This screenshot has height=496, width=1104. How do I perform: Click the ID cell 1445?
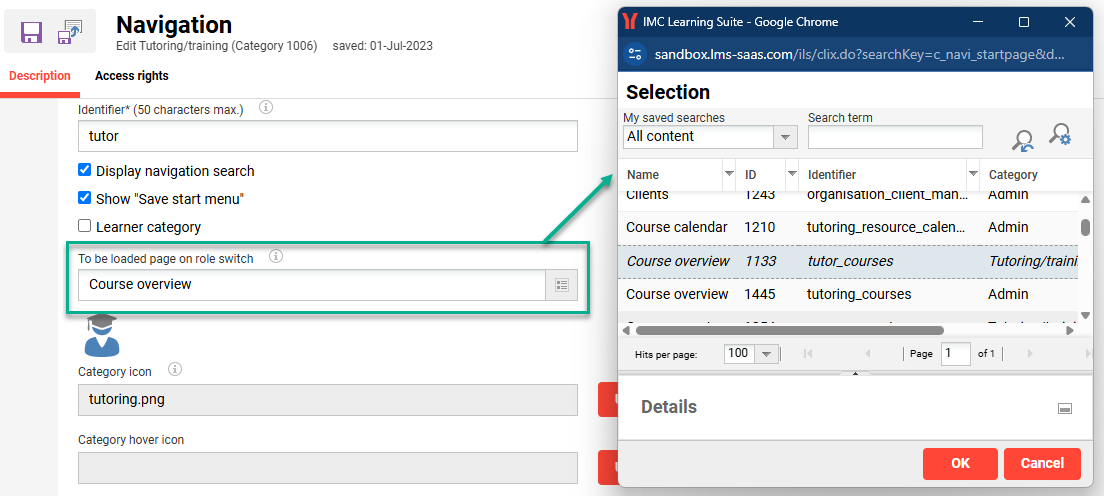click(760, 294)
